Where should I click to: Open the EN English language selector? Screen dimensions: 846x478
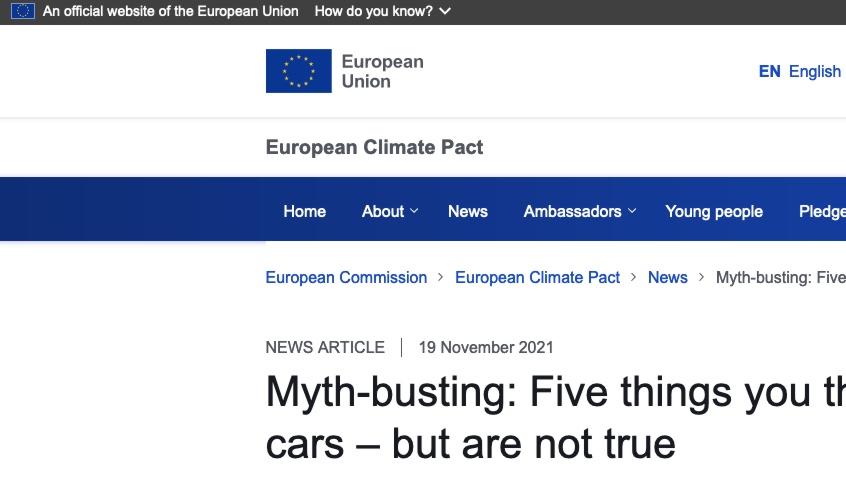click(x=799, y=71)
